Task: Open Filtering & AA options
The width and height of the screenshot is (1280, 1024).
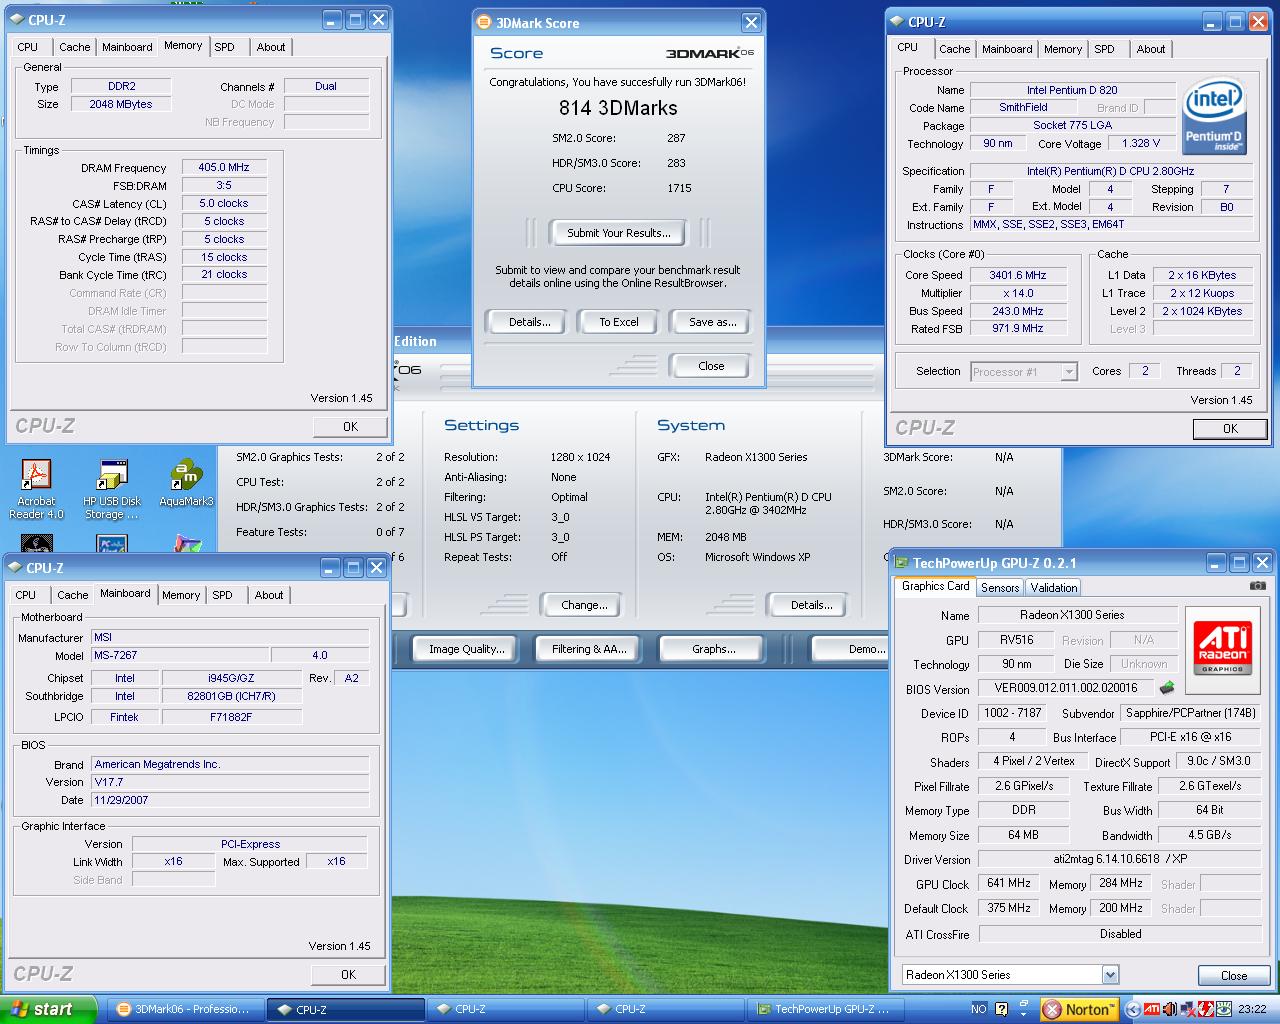Action: [589, 649]
